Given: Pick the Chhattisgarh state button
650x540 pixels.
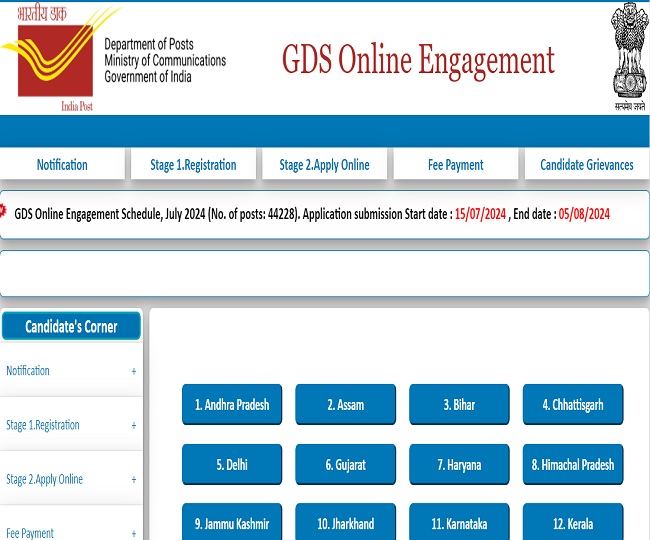Looking at the screenshot, I should coord(573,405).
